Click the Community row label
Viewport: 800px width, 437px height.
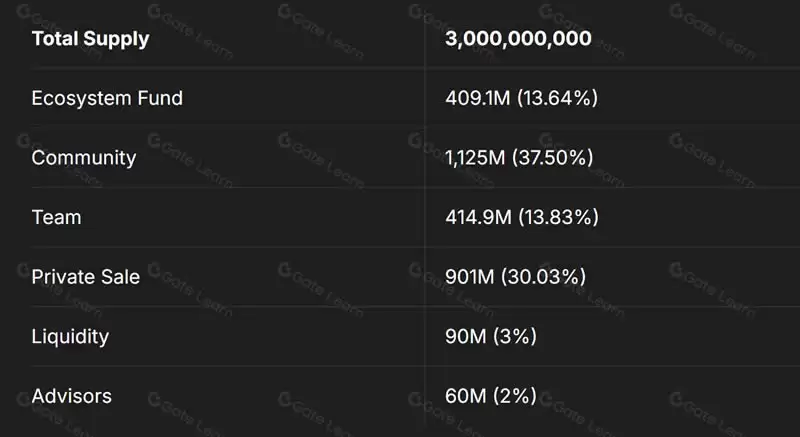click(84, 158)
